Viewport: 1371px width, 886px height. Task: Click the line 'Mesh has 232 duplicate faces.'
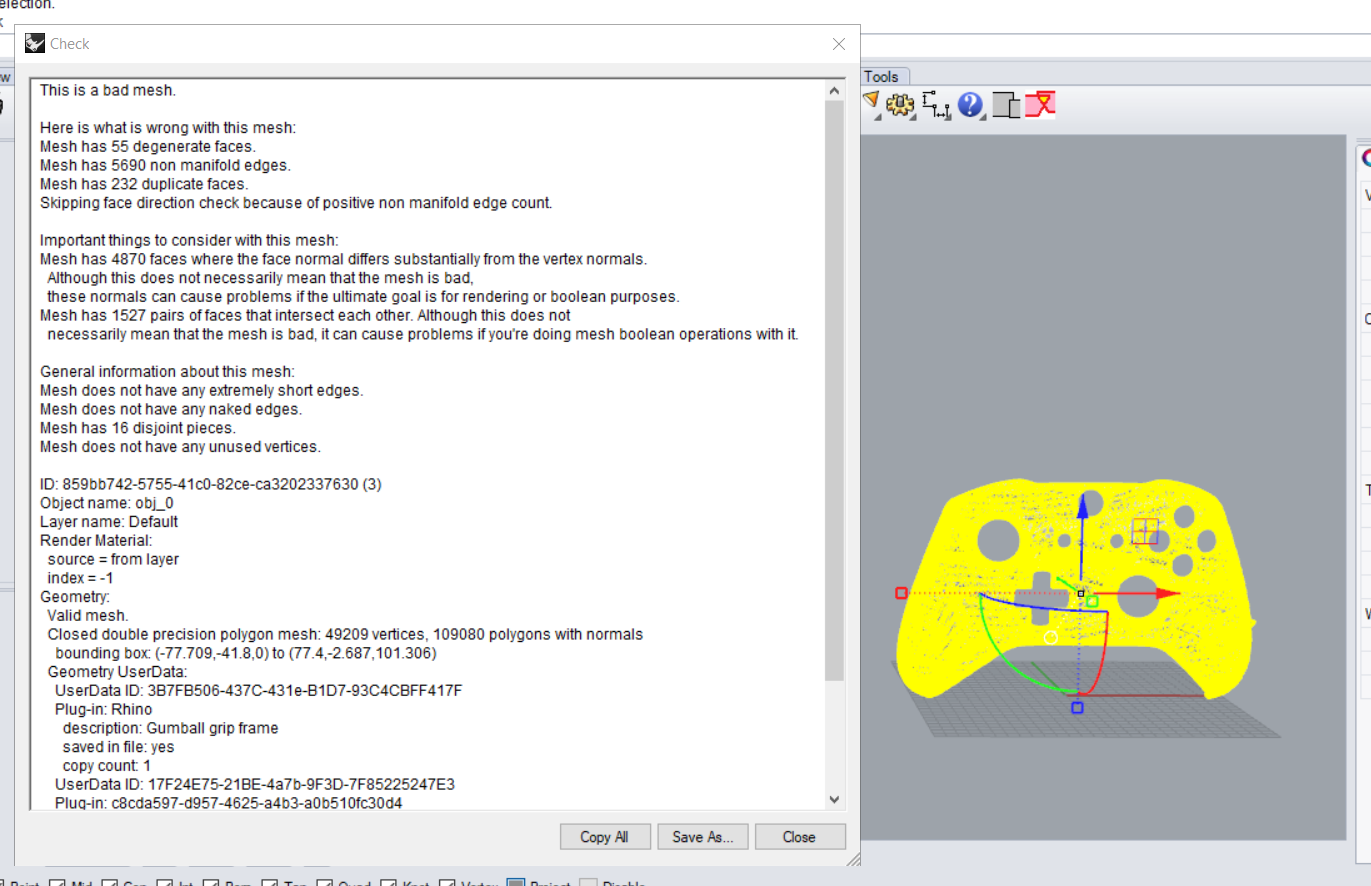point(144,184)
